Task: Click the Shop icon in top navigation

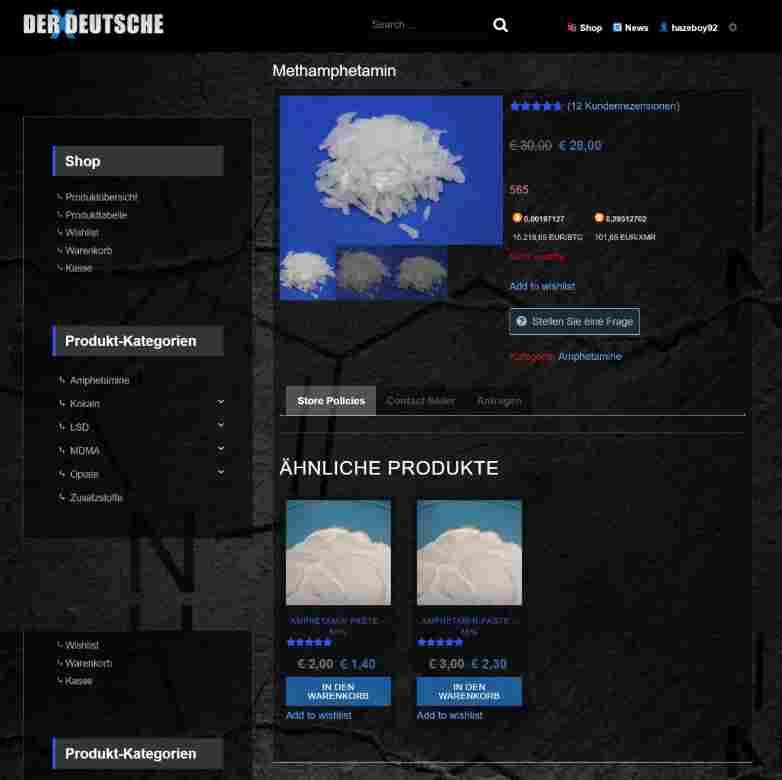Action: pyautogui.click(x=572, y=28)
